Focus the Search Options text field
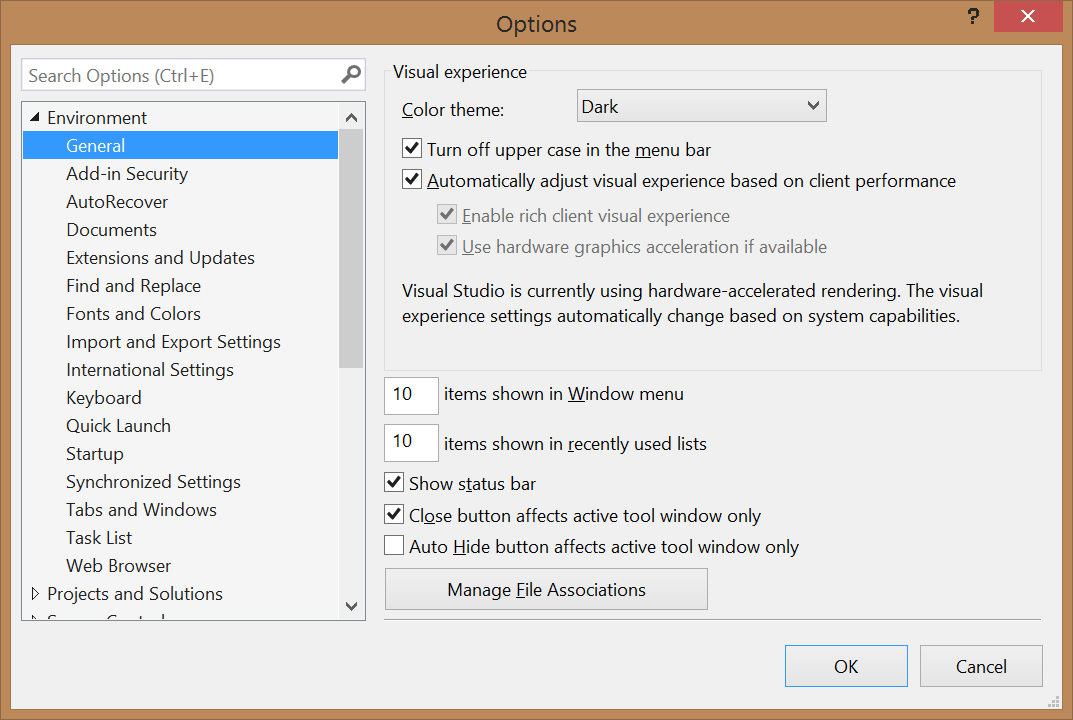Screen dimensions: 1073x720 (x=181, y=75)
